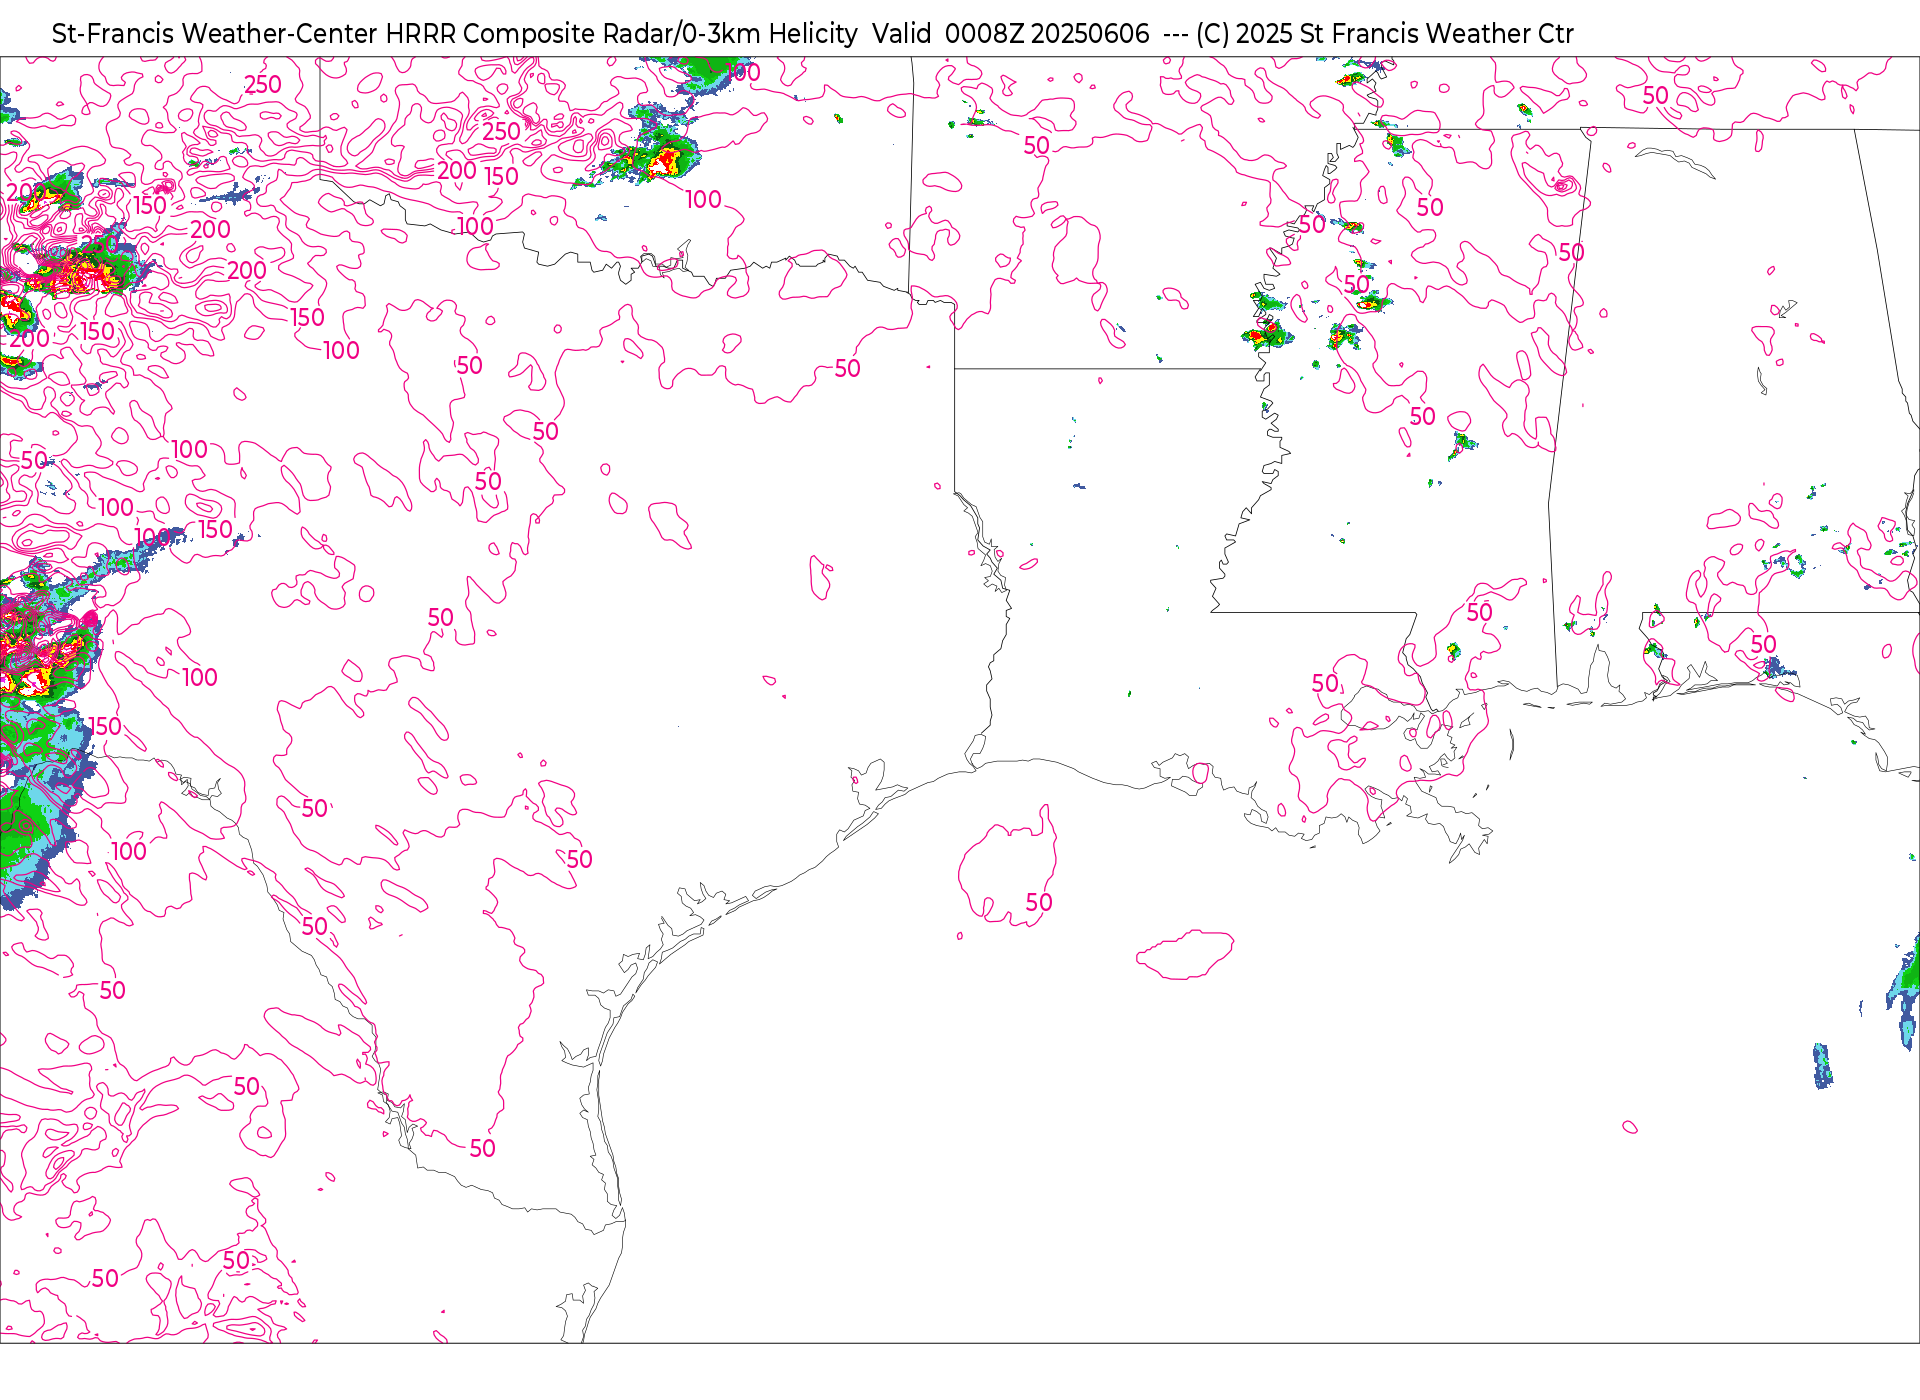Click "HRRR Composite Radar/0-3km Helicity" in the title
Screen dimensions: 1920x1400
[621, 34]
